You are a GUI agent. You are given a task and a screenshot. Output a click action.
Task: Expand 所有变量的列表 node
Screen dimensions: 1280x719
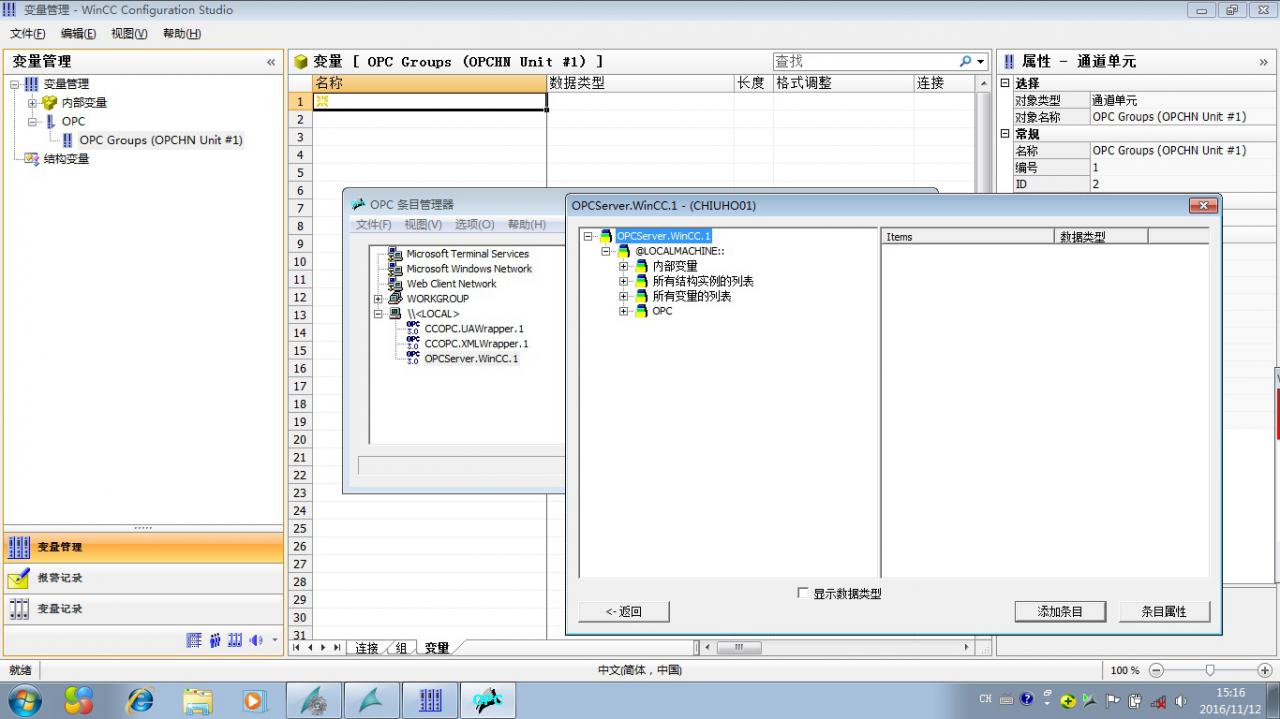click(624, 296)
